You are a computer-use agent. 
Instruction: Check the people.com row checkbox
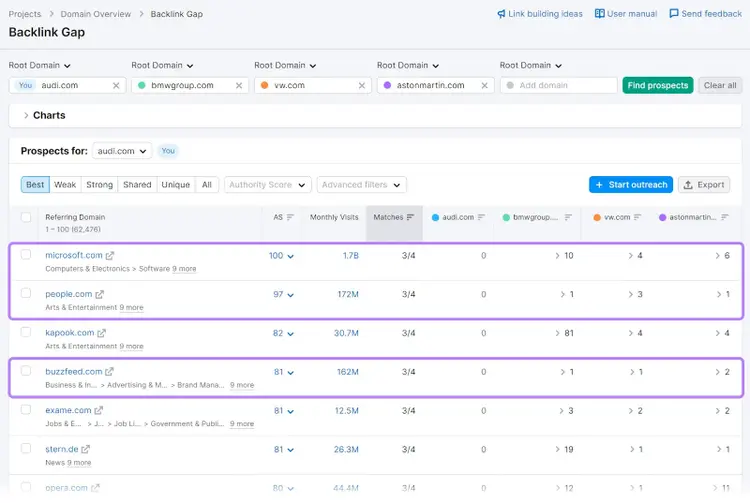click(x=26, y=294)
